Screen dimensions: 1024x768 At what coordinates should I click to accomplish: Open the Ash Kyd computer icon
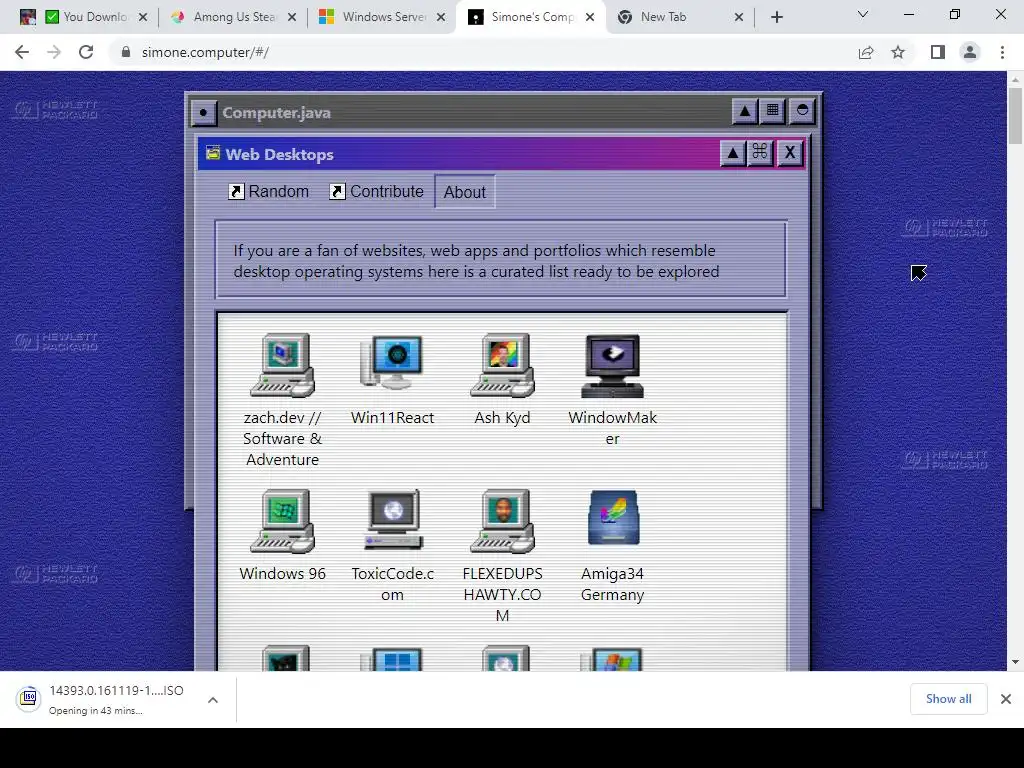click(502, 365)
